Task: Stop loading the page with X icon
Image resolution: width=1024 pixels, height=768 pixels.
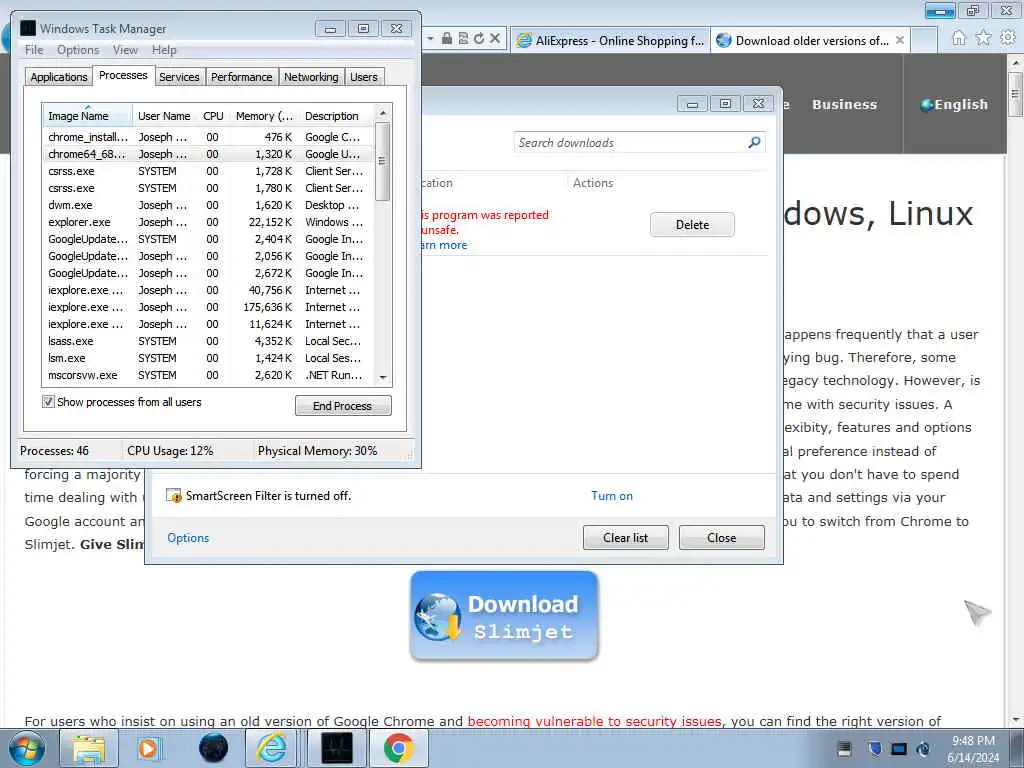Action: click(495, 39)
